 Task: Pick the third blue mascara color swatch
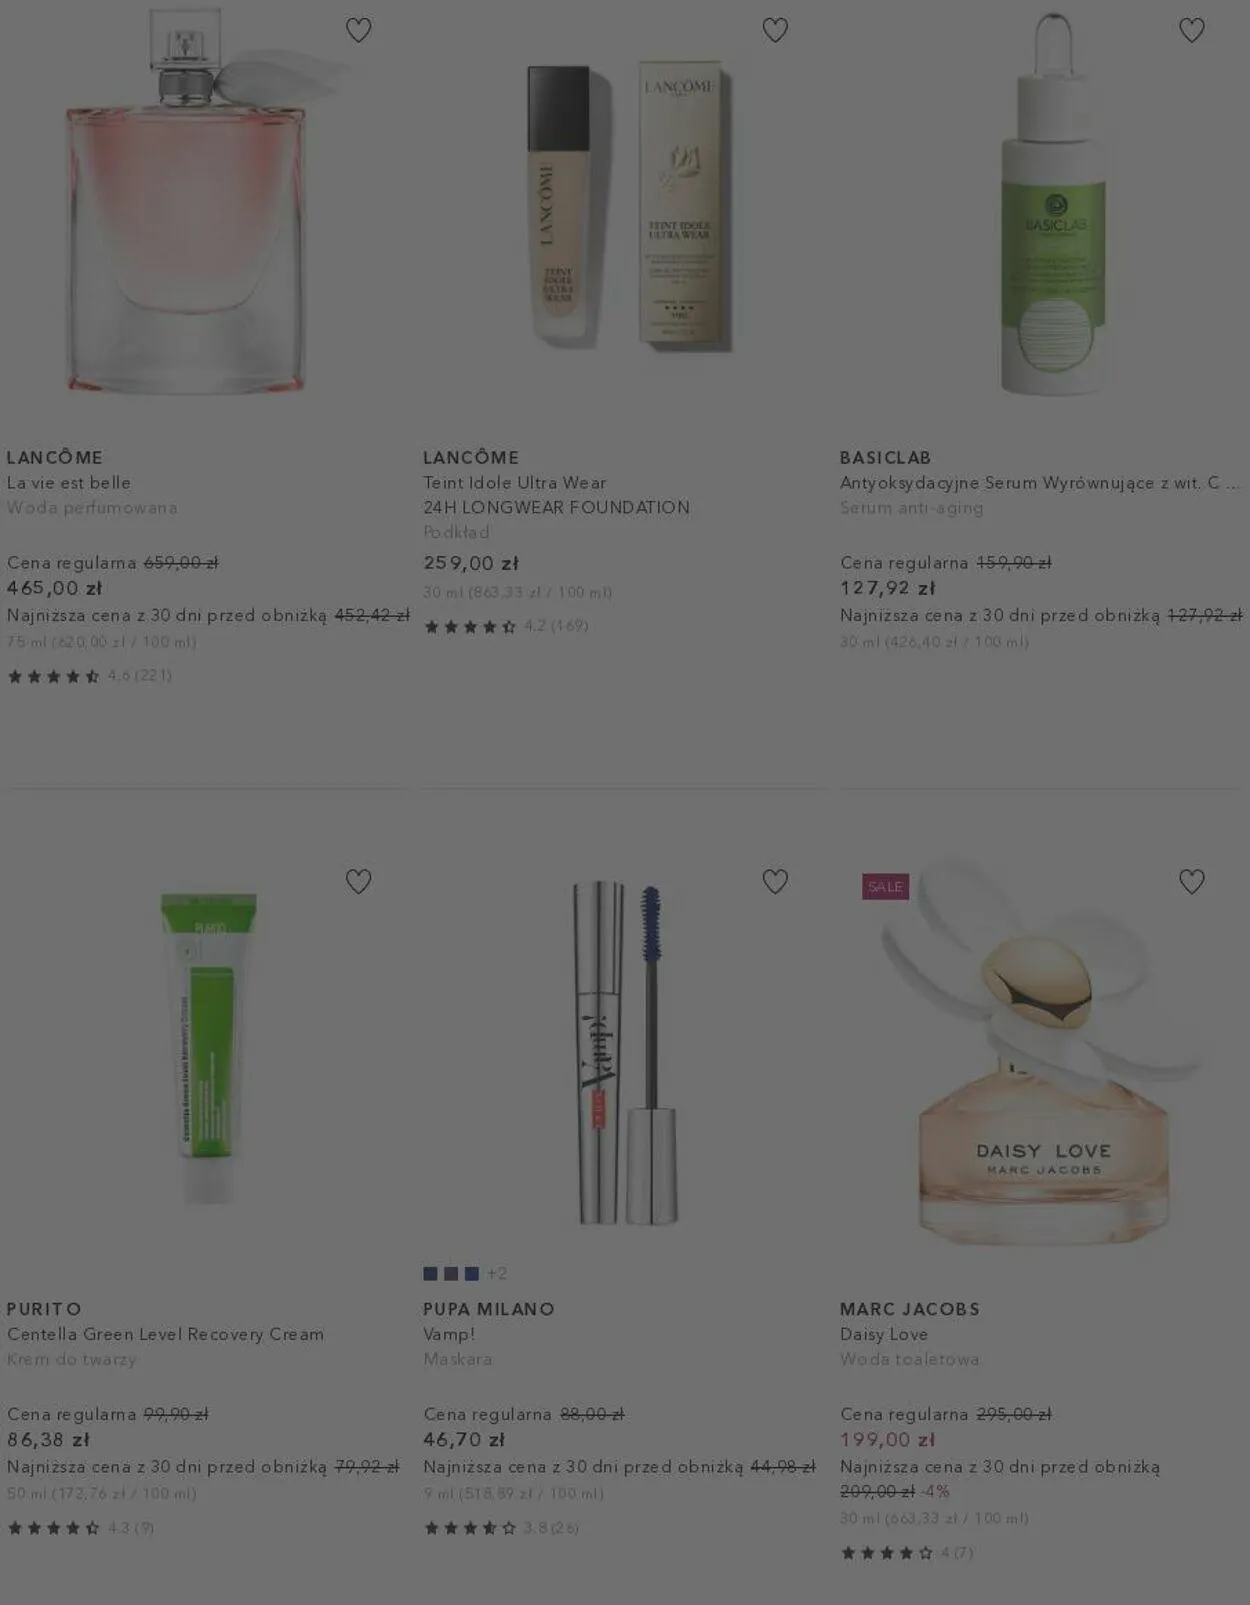pos(472,1273)
